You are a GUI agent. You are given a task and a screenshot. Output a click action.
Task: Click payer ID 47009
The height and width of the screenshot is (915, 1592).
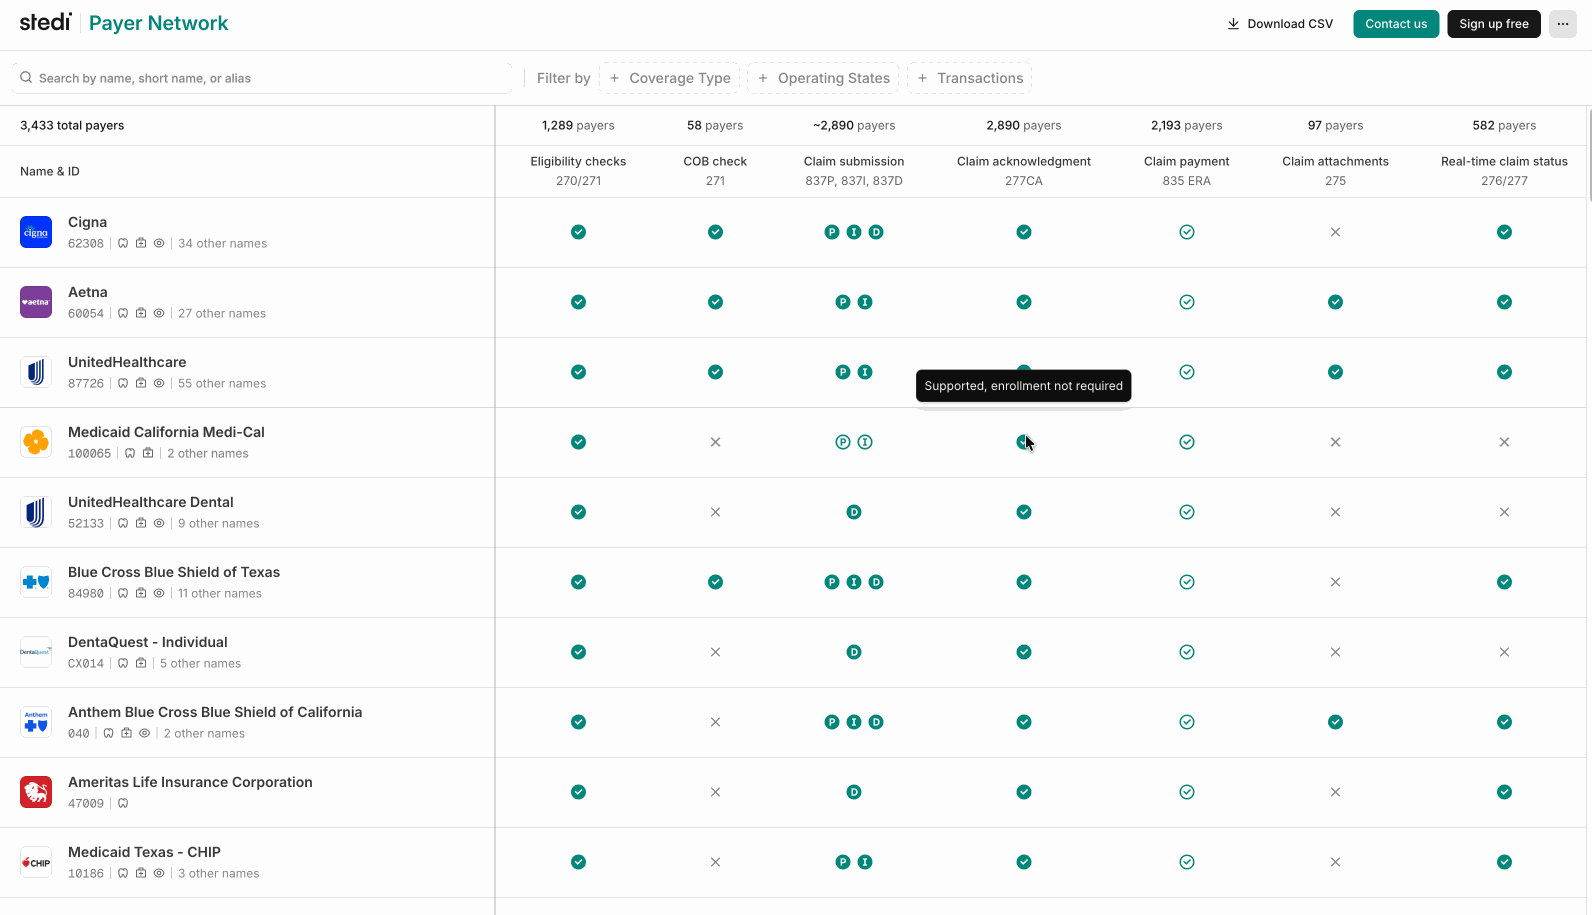click(86, 803)
